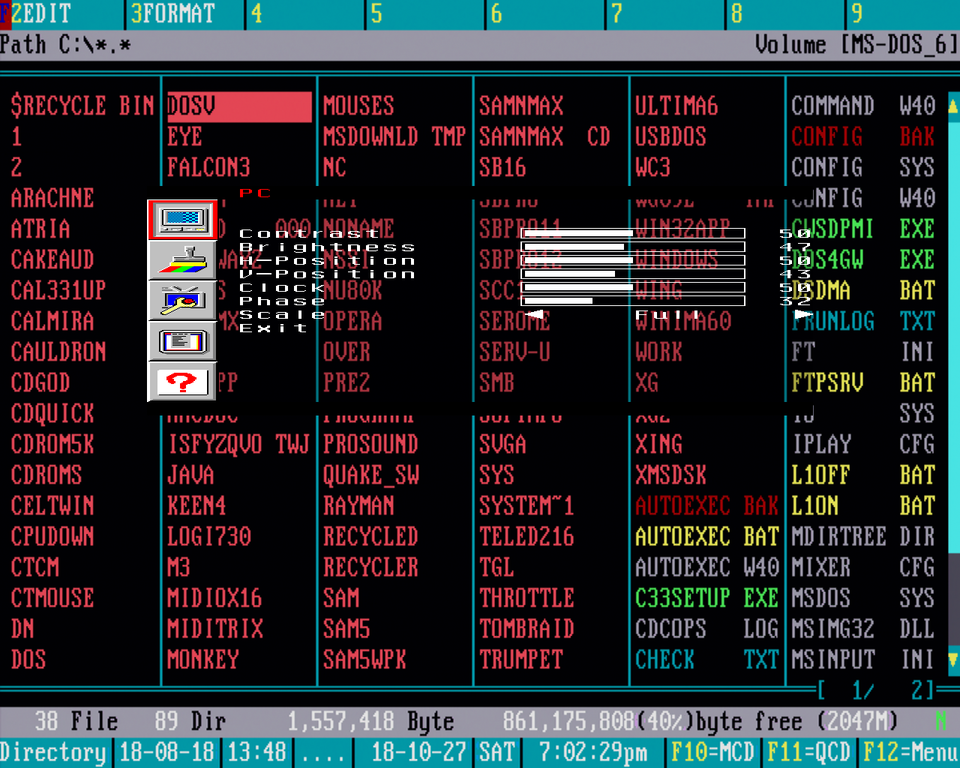Select the C33SETUP EXE file
Image resolution: width=960 pixels, height=768 pixels.
click(x=707, y=598)
